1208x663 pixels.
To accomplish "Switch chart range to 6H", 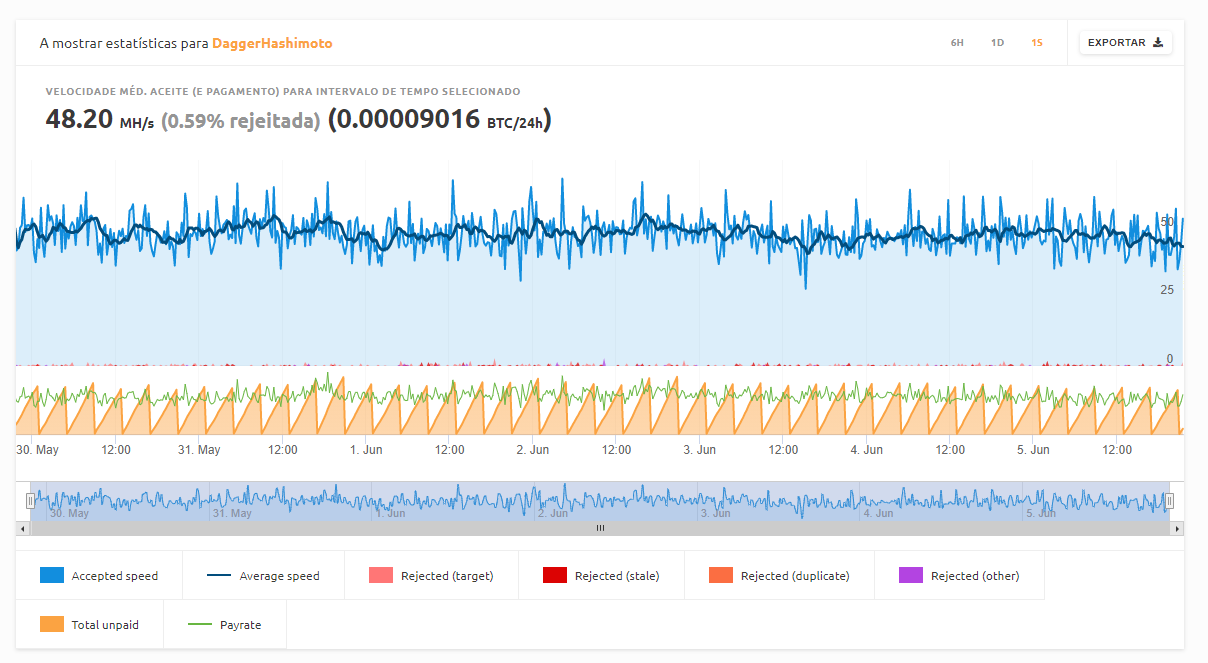I will pyautogui.click(x=957, y=43).
